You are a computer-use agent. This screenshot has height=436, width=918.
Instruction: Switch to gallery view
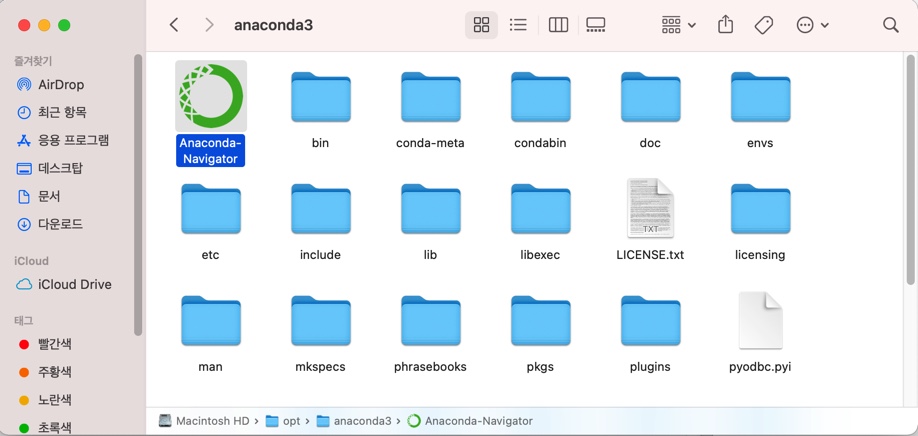click(595, 25)
